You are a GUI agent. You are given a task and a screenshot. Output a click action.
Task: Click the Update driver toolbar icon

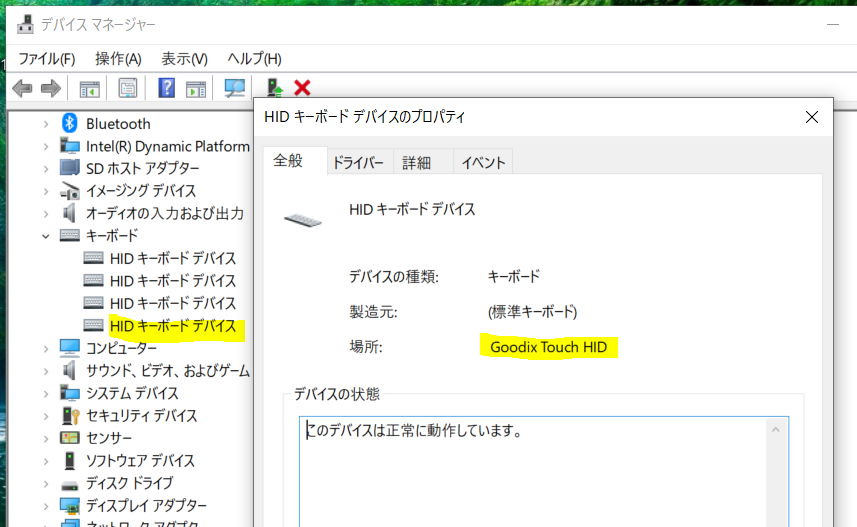pyautogui.click(x=274, y=88)
